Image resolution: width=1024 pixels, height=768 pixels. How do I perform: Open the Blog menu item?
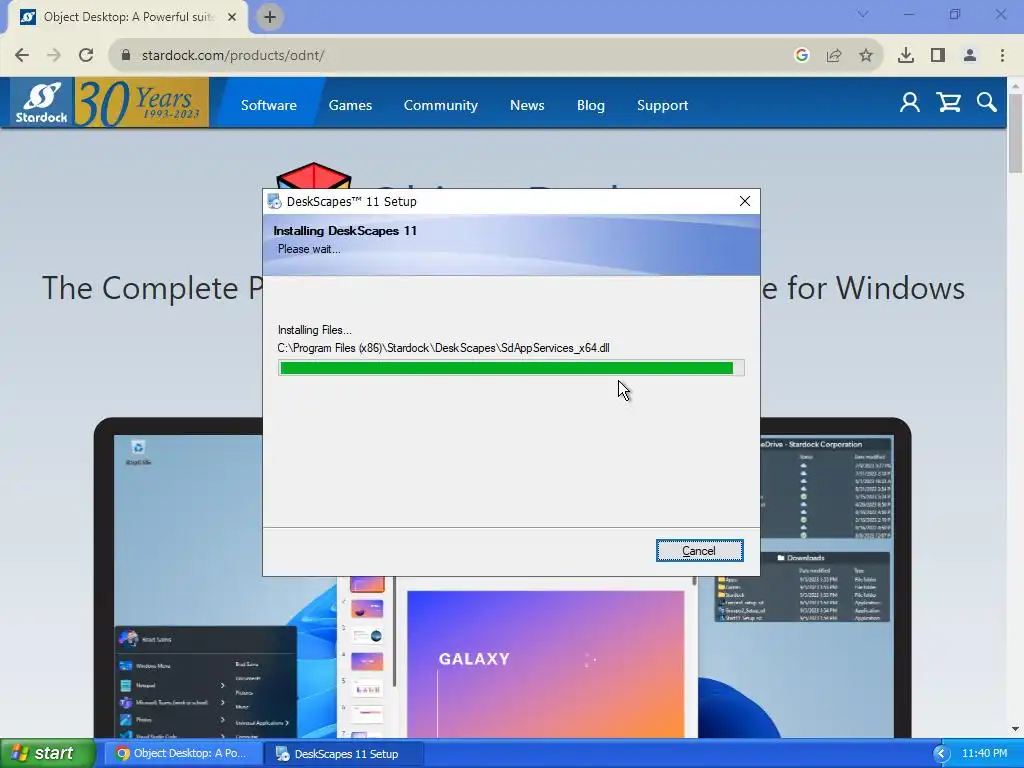590,105
